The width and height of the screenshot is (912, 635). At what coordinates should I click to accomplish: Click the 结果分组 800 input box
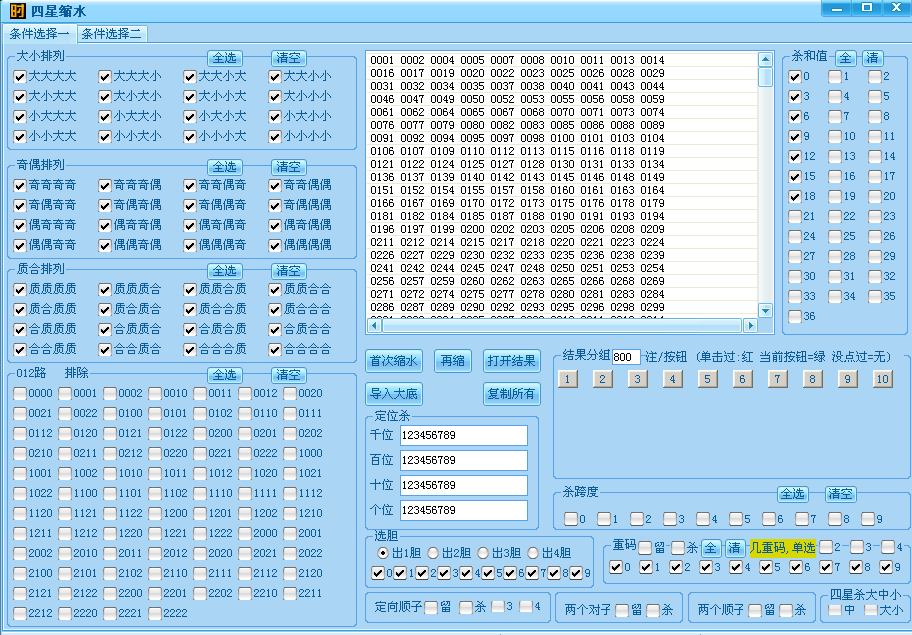(626, 357)
